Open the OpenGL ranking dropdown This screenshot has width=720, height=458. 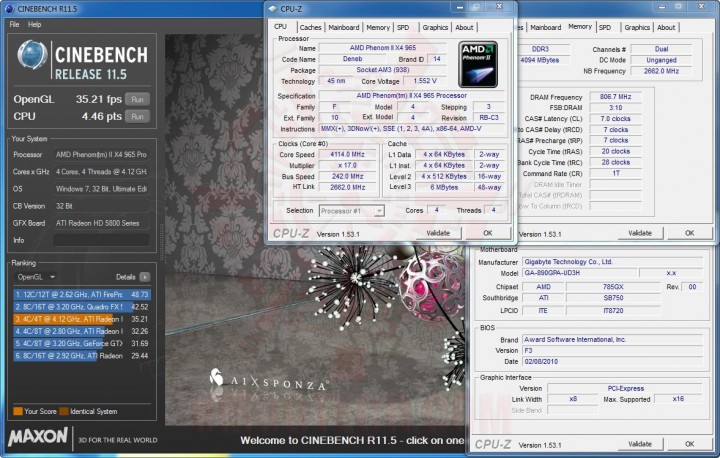click(36, 277)
